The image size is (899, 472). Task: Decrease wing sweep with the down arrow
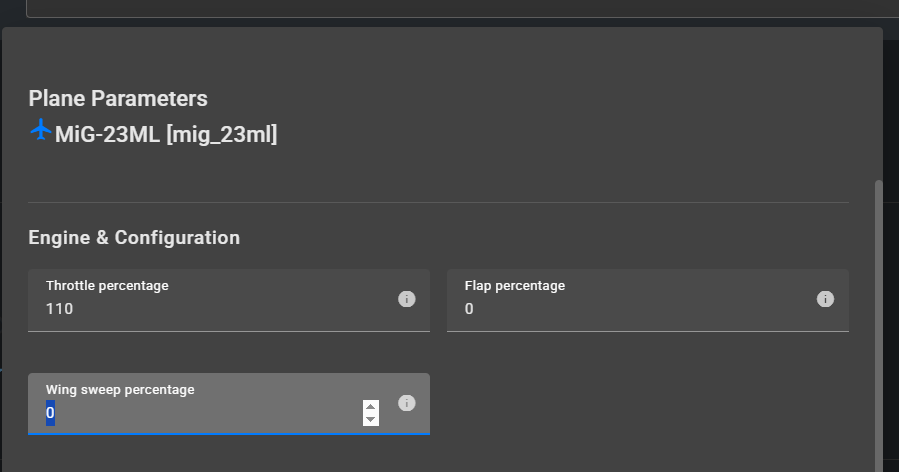click(371, 419)
